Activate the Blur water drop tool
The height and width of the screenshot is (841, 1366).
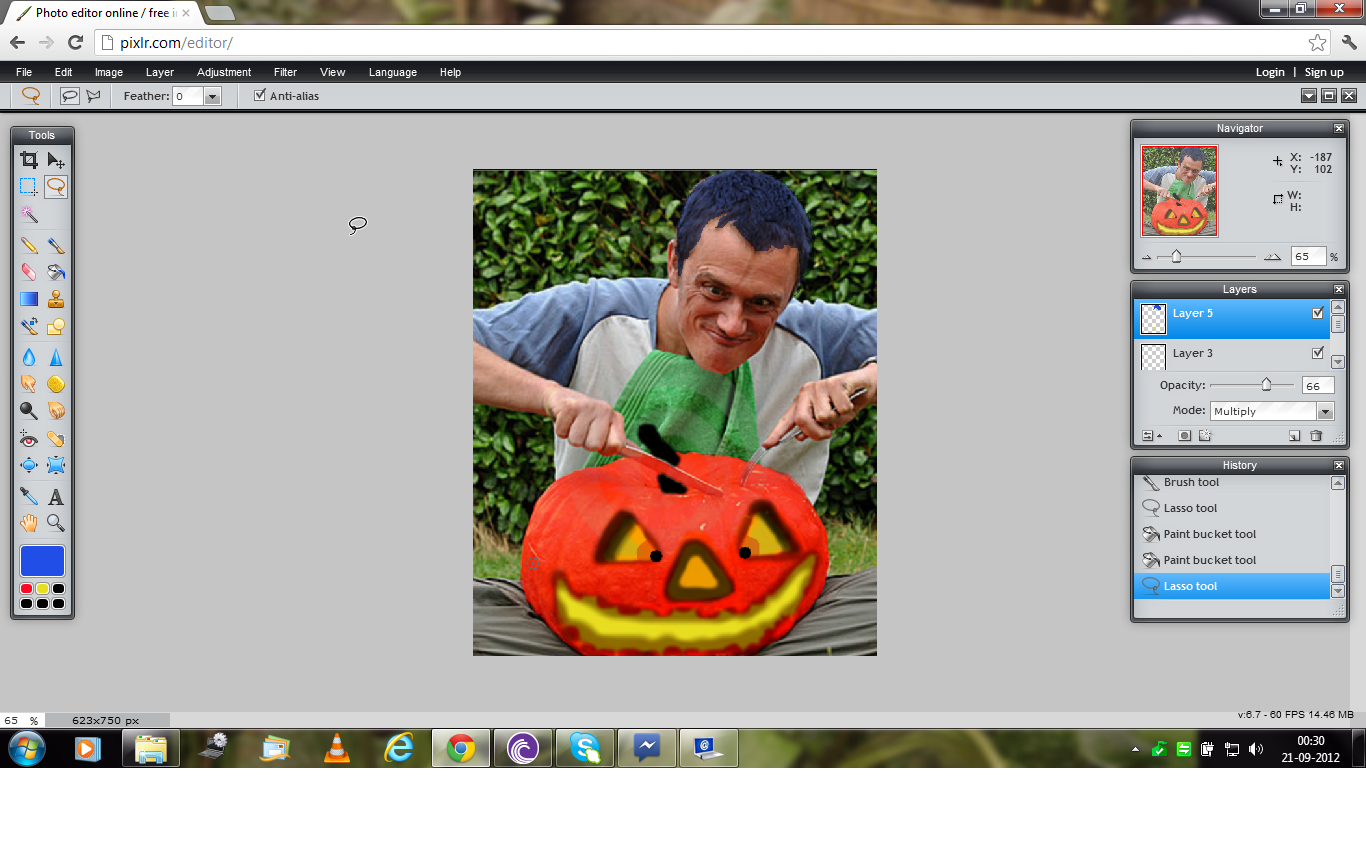point(29,357)
